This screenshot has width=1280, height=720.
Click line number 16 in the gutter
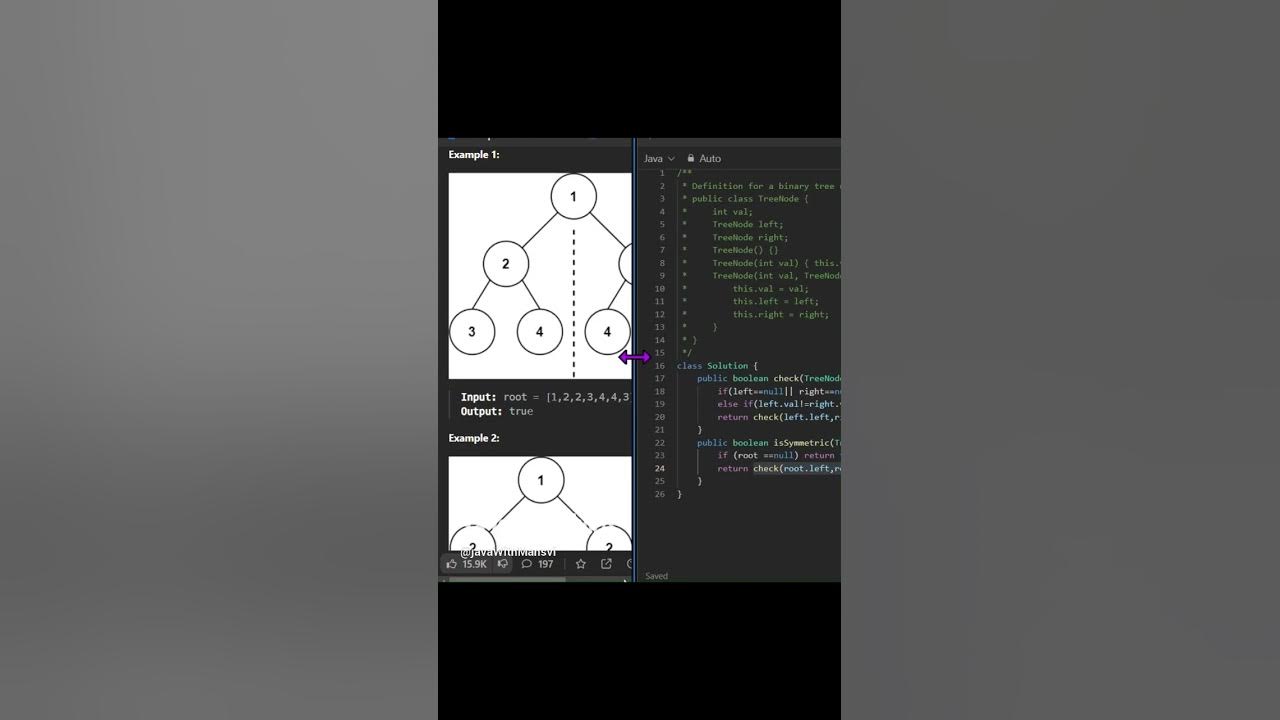[660, 366]
